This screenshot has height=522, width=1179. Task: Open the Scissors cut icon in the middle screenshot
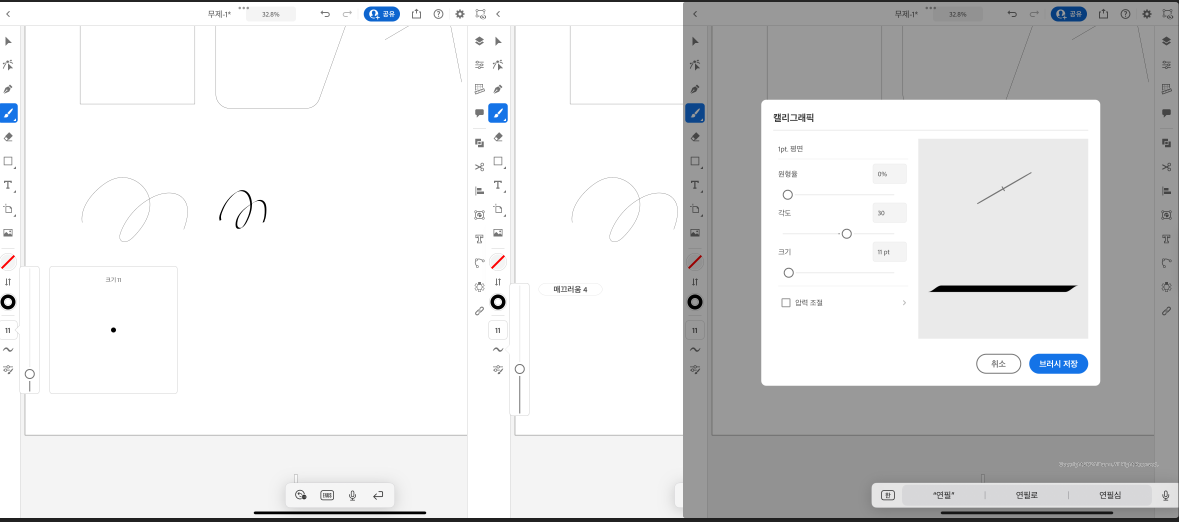coord(480,166)
